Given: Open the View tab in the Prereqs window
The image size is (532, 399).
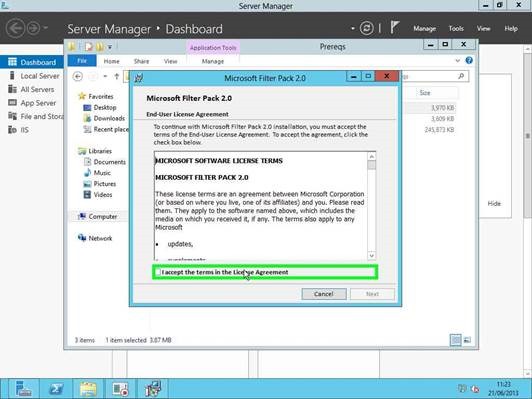Looking at the screenshot, I should (170, 61).
